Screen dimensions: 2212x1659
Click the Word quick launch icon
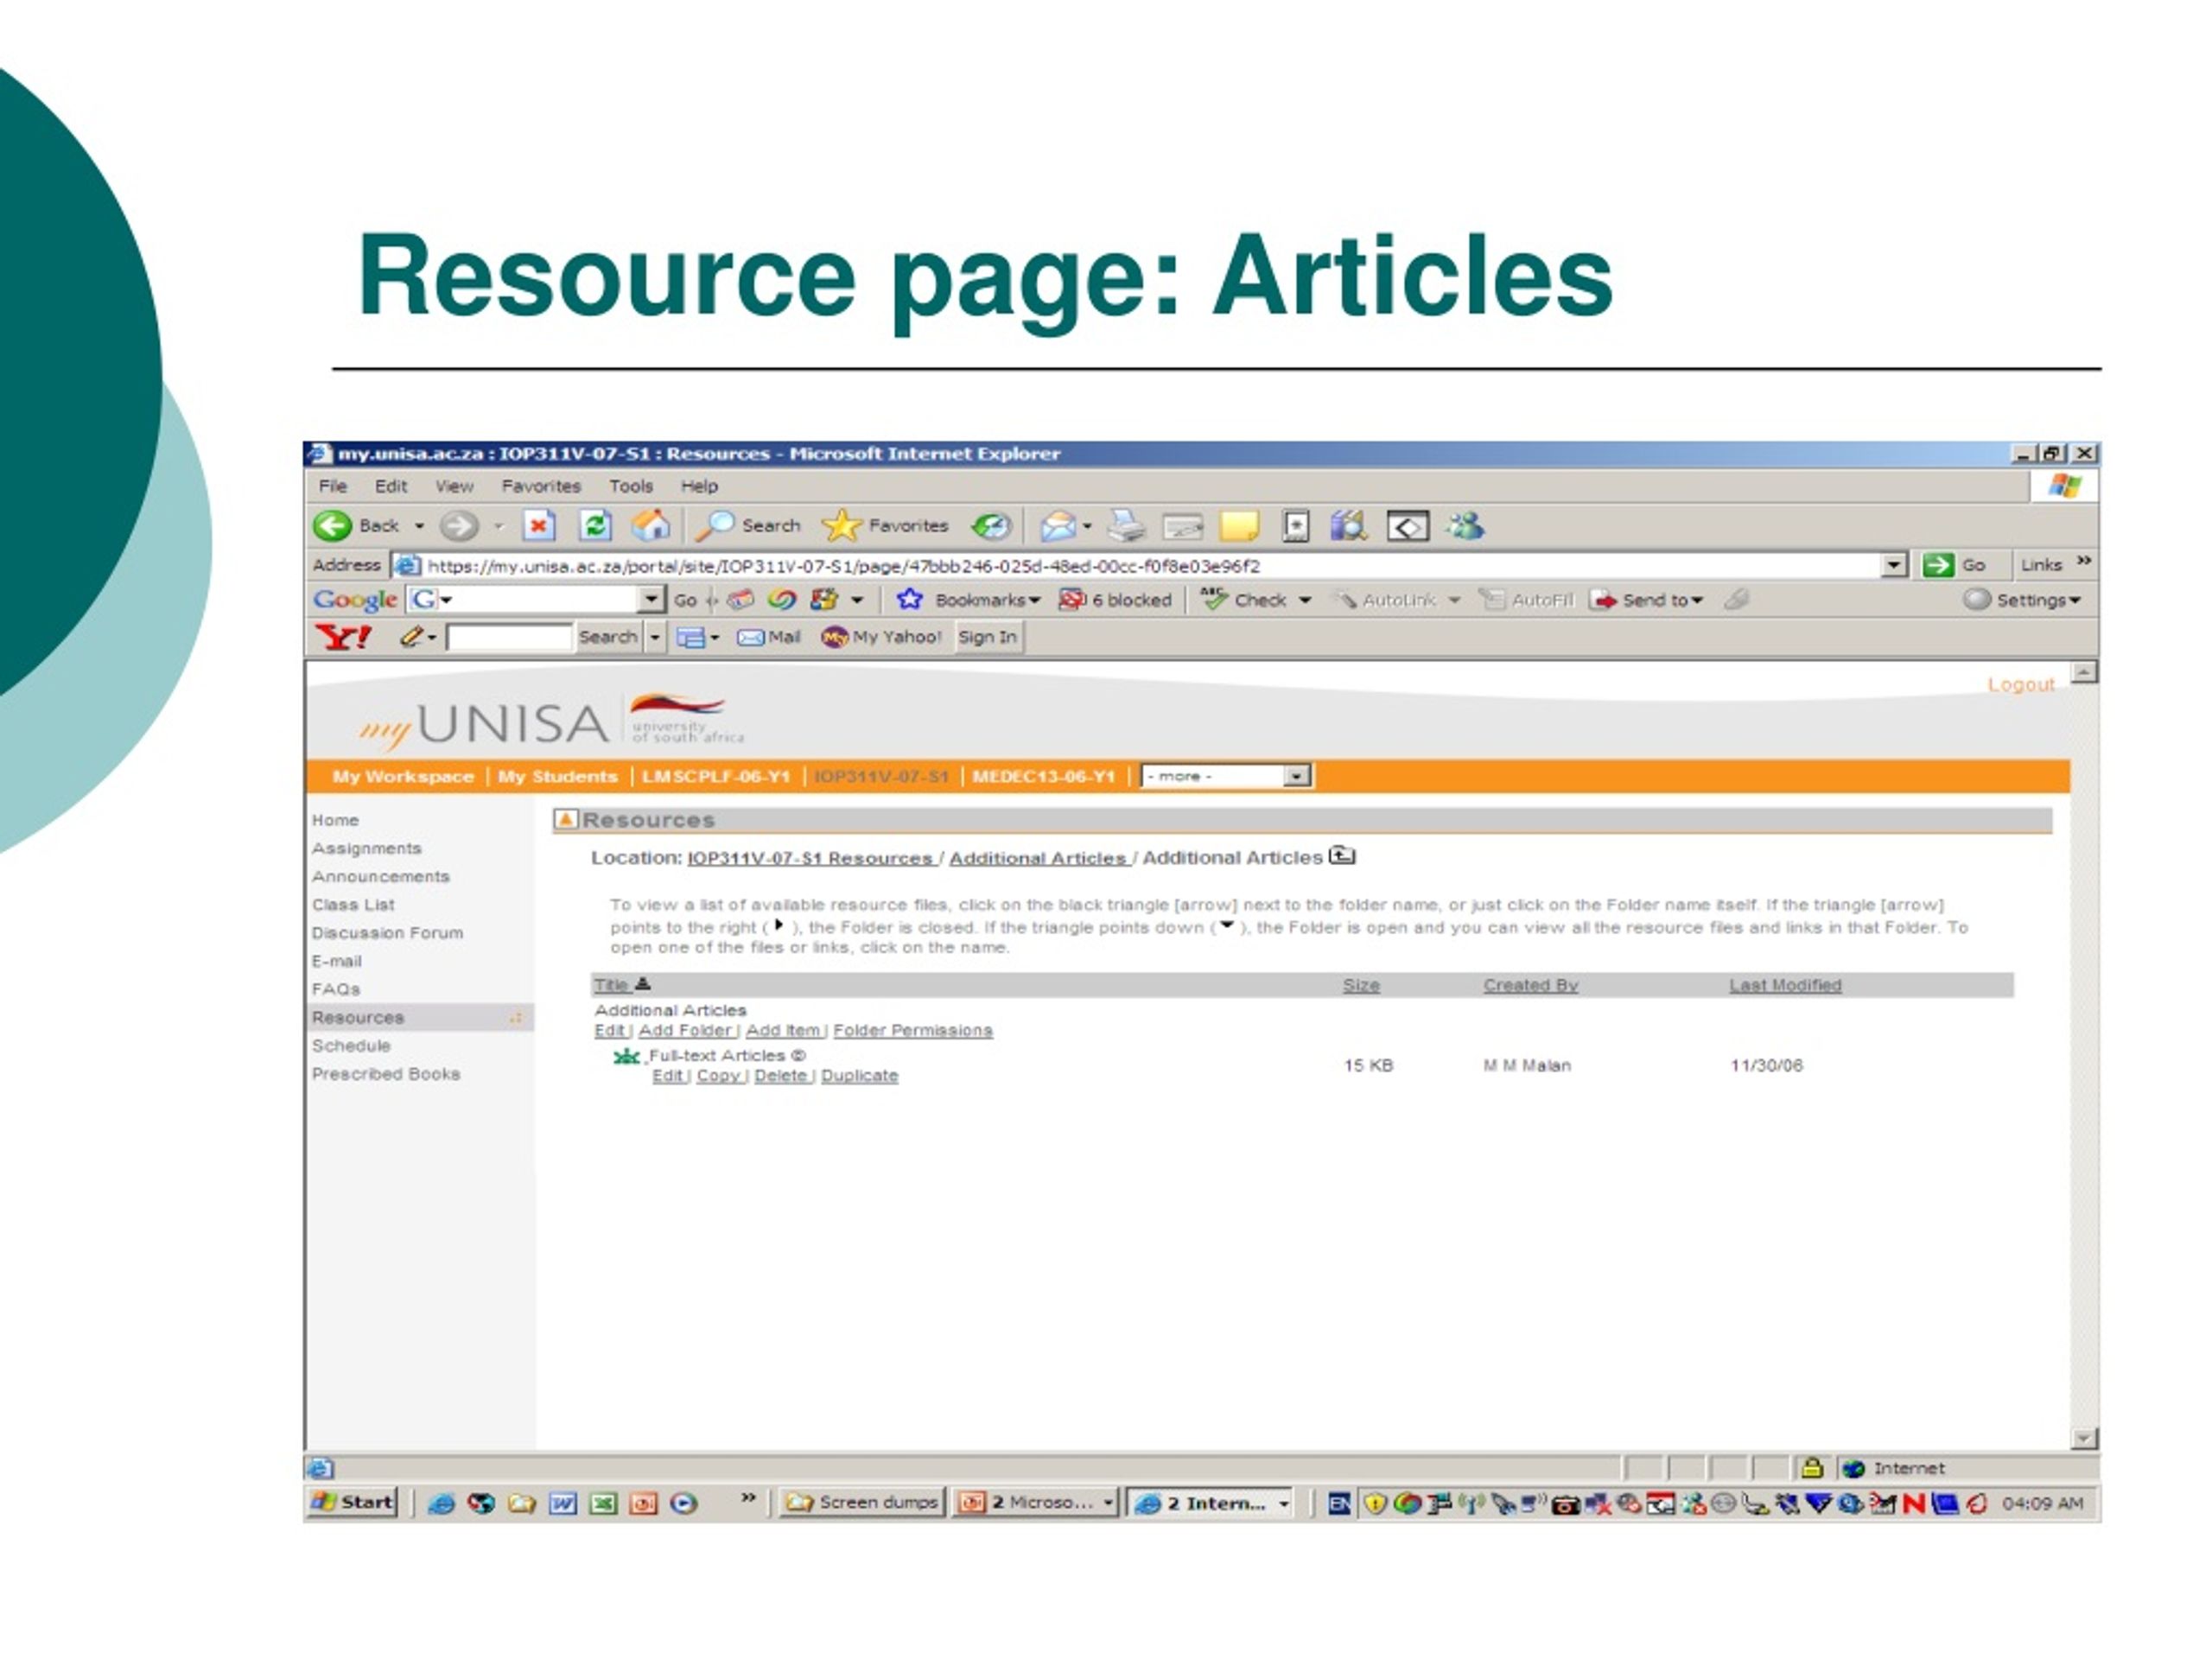(x=563, y=1503)
